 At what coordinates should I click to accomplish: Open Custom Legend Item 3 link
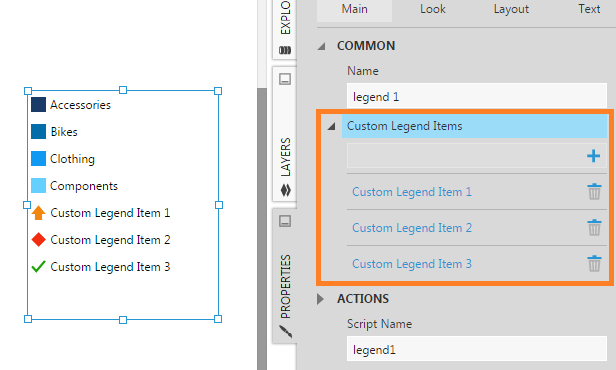(412, 264)
